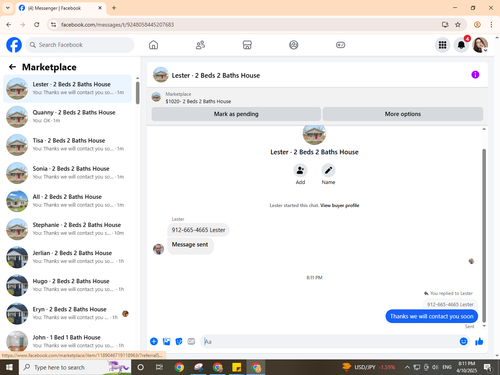
Task: Open the Hugo 2 Beds conversation
Action: pyautogui.click(x=68, y=285)
